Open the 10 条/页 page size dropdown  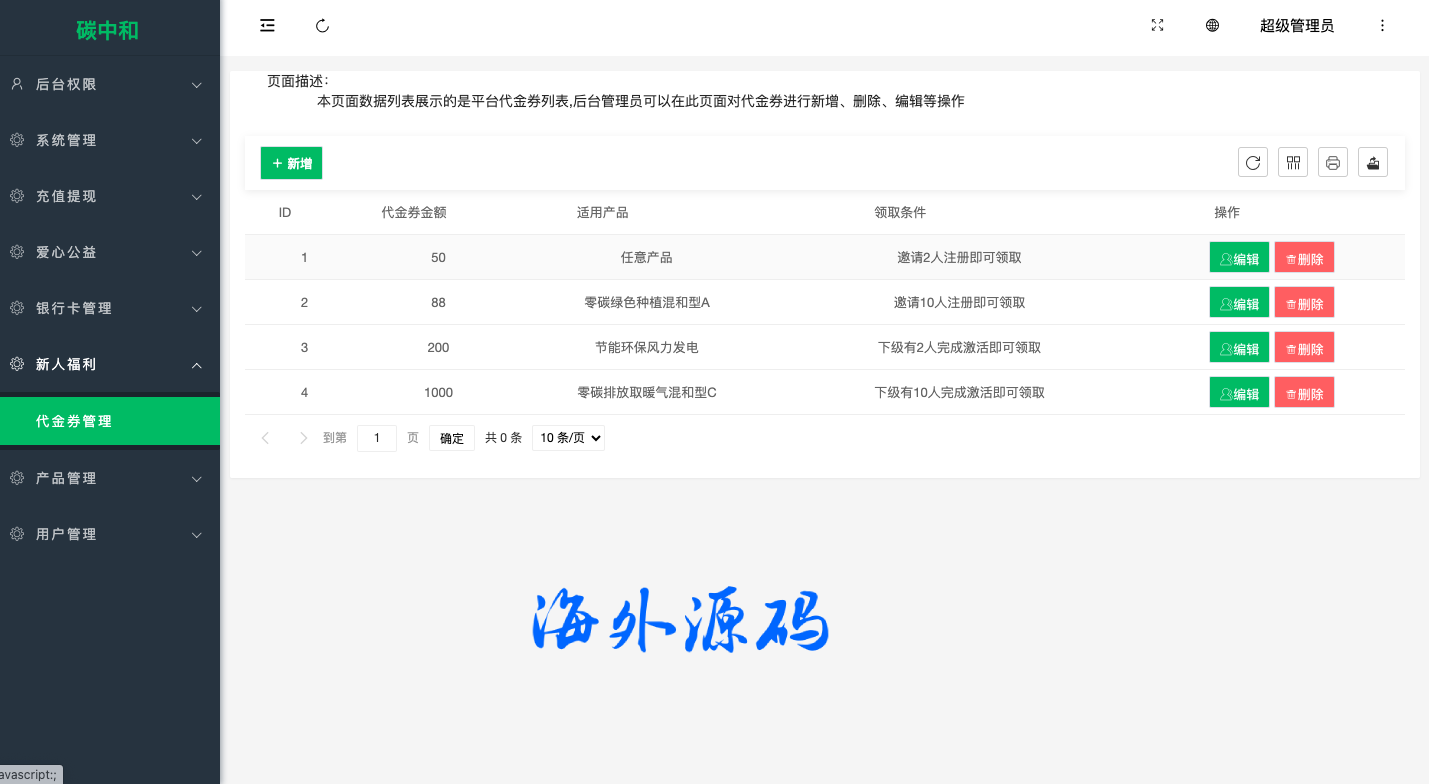[568, 438]
